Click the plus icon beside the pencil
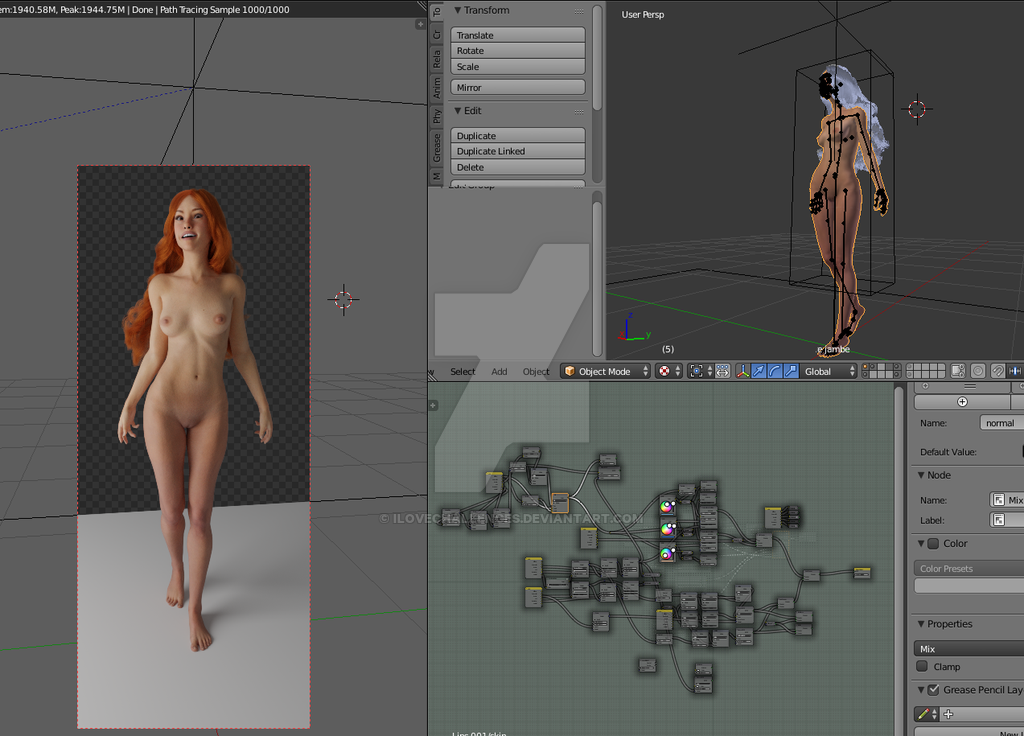The image size is (1024, 736). 948,714
